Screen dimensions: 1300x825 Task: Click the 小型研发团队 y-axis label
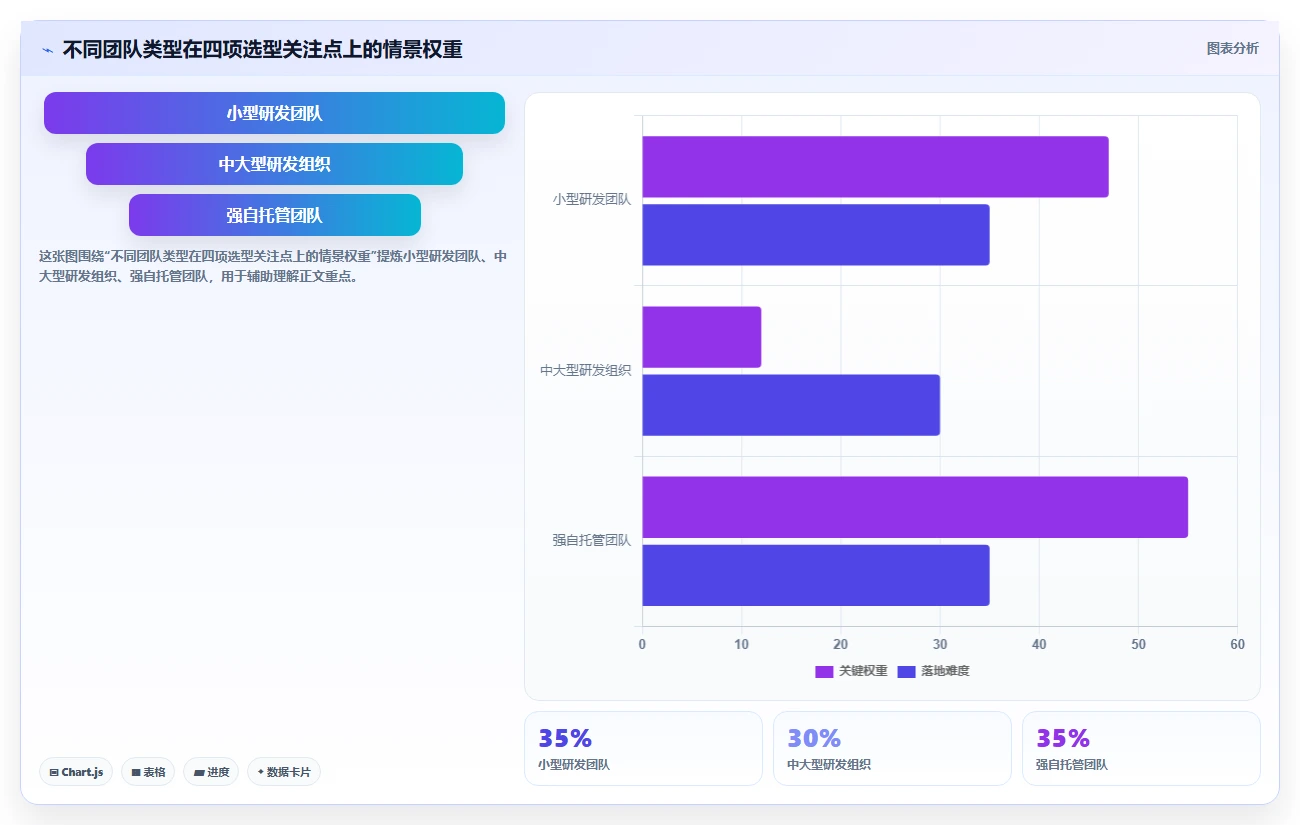[x=592, y=200]
